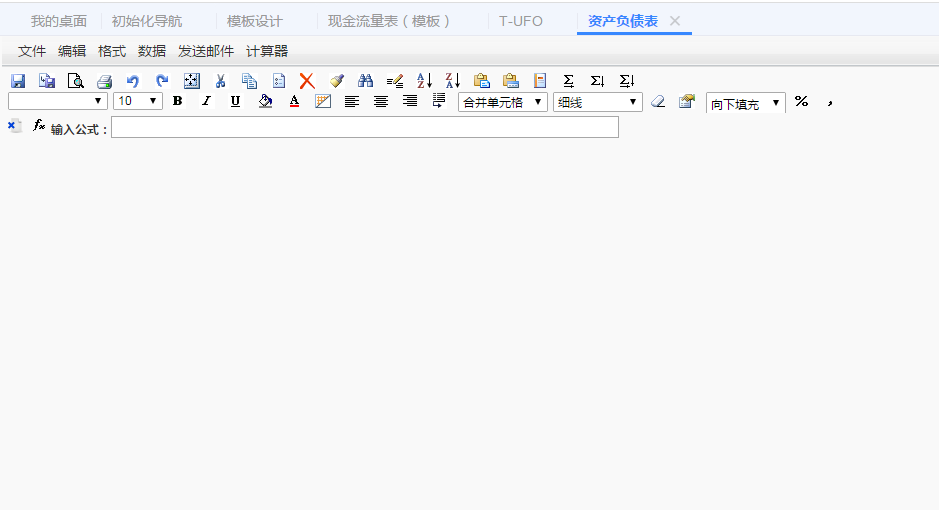
Task: Open the 细线 border style dropdown
Action: pos(598,102)
